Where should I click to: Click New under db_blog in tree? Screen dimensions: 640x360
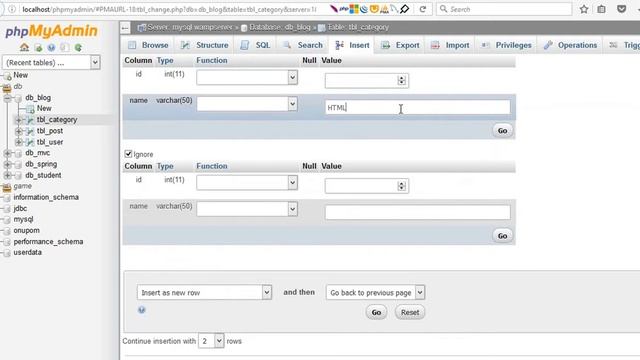coord(44,109)
